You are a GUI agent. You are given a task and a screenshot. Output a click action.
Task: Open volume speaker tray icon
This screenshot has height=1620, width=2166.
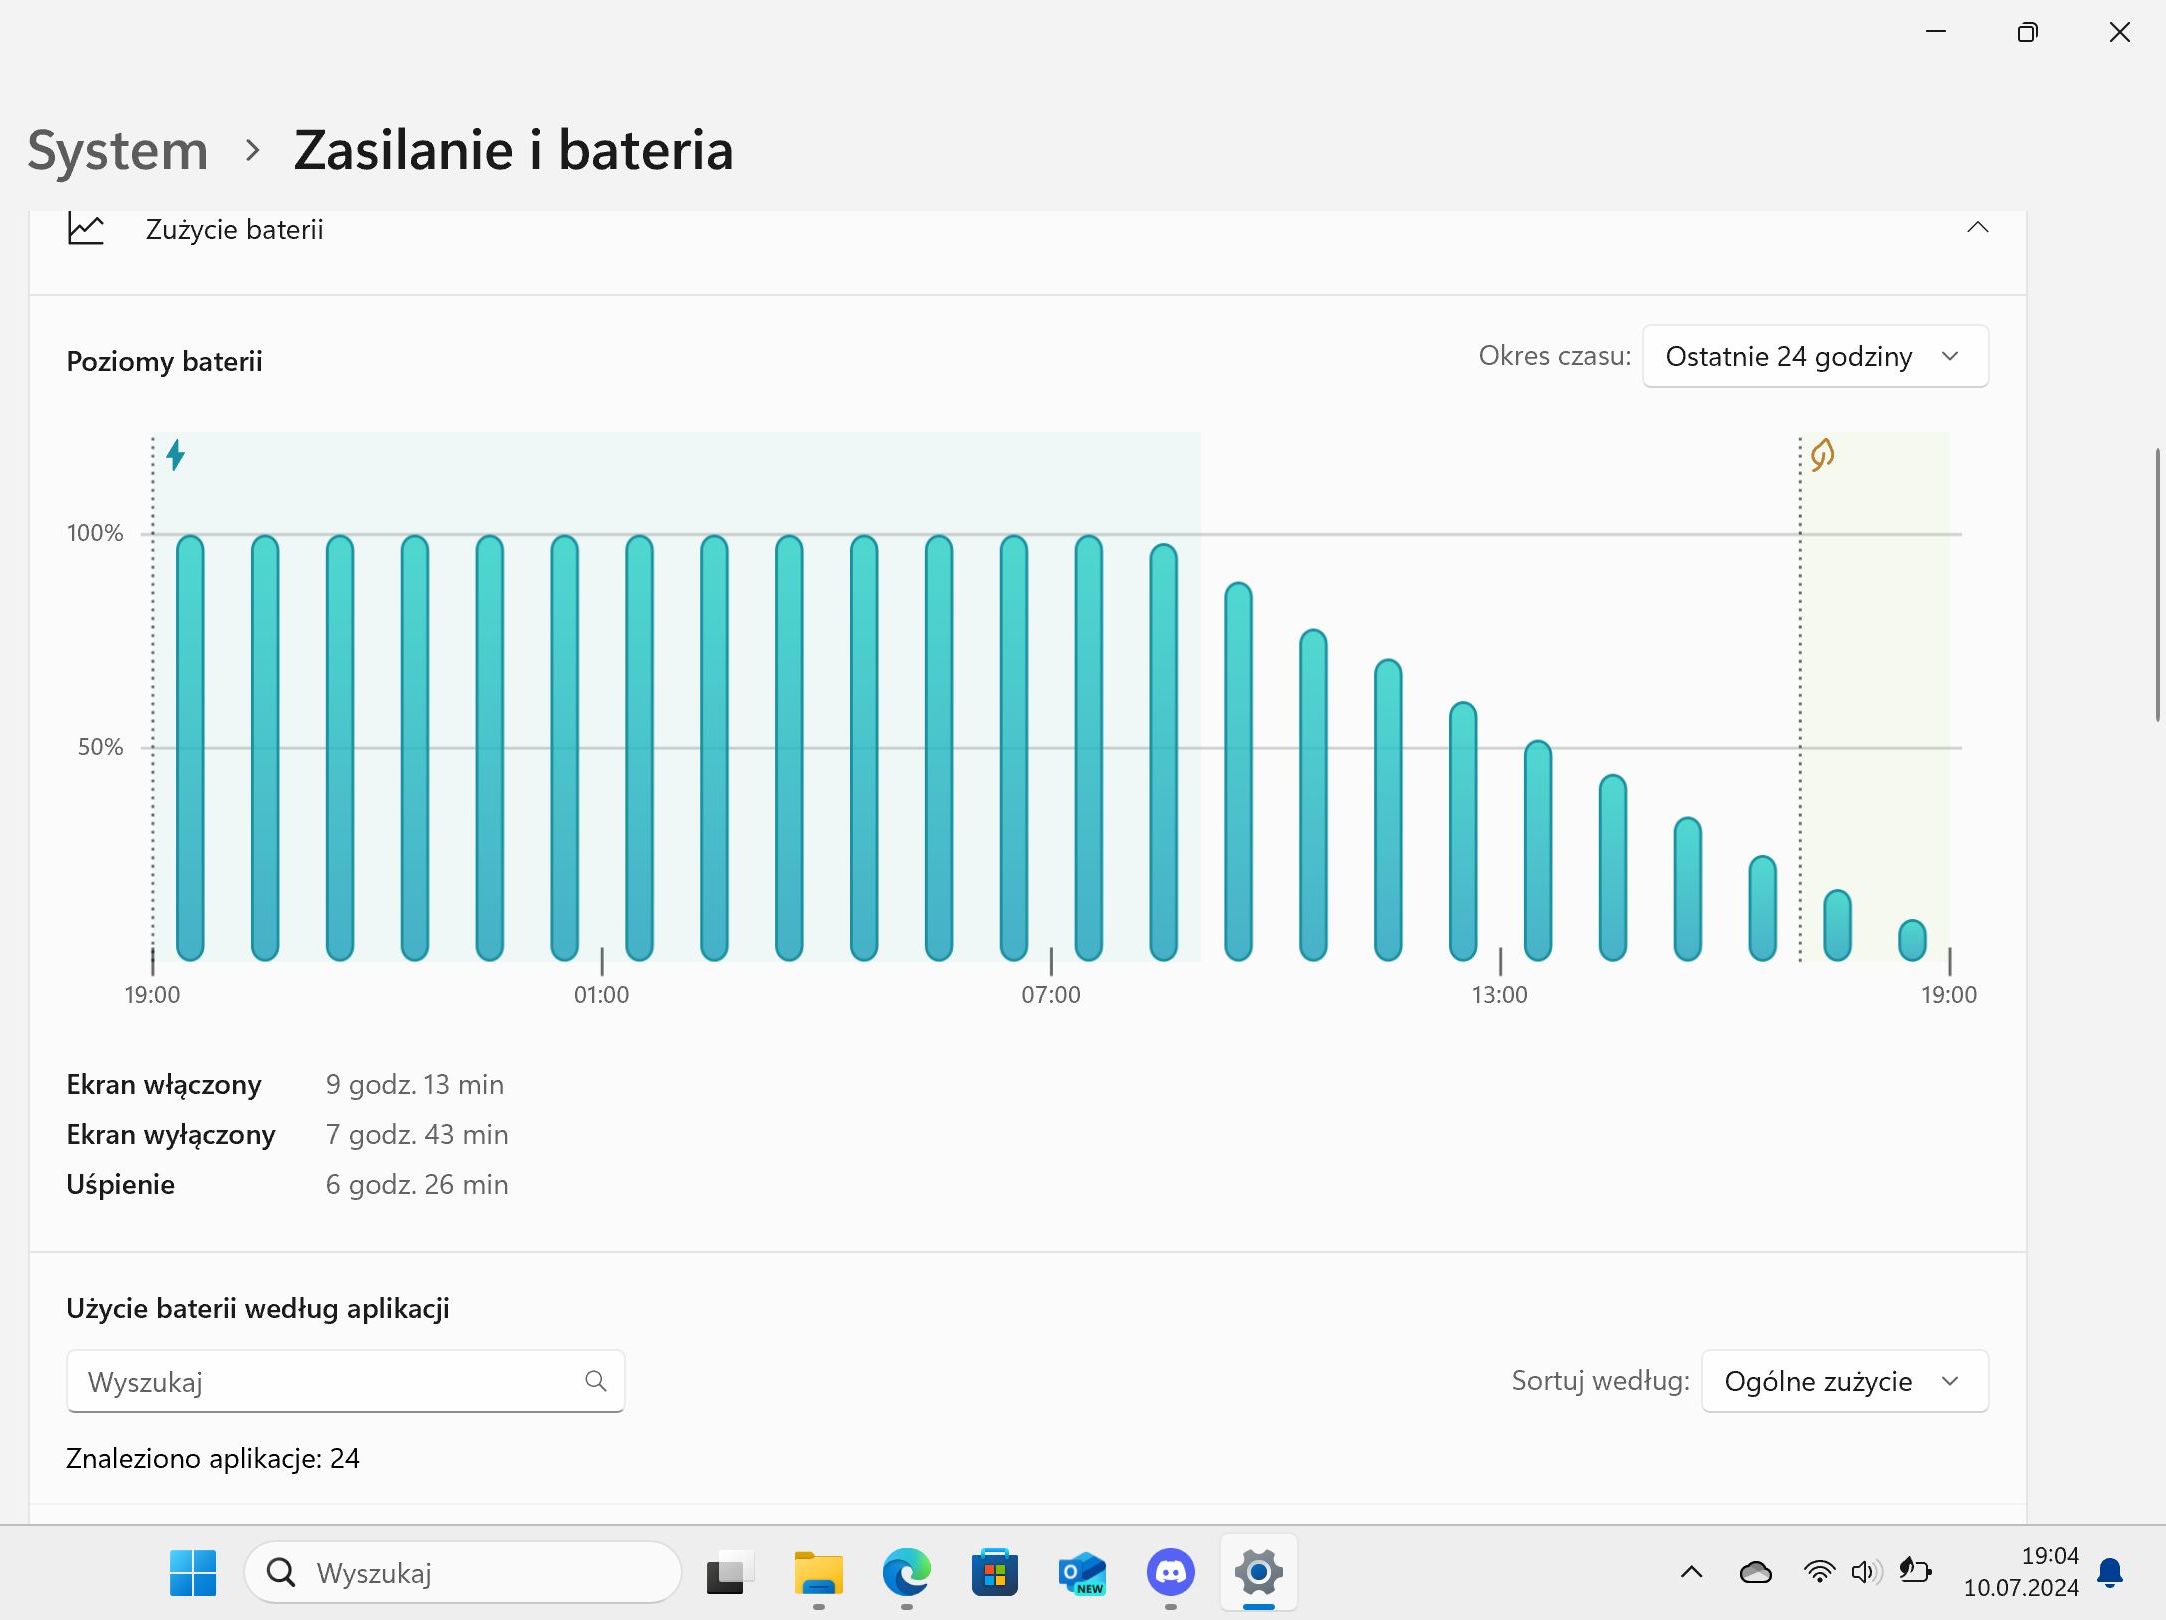click(1866, 1573)
